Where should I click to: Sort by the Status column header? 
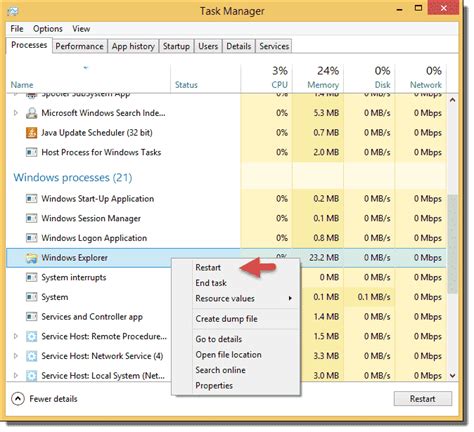pos(205,78)
